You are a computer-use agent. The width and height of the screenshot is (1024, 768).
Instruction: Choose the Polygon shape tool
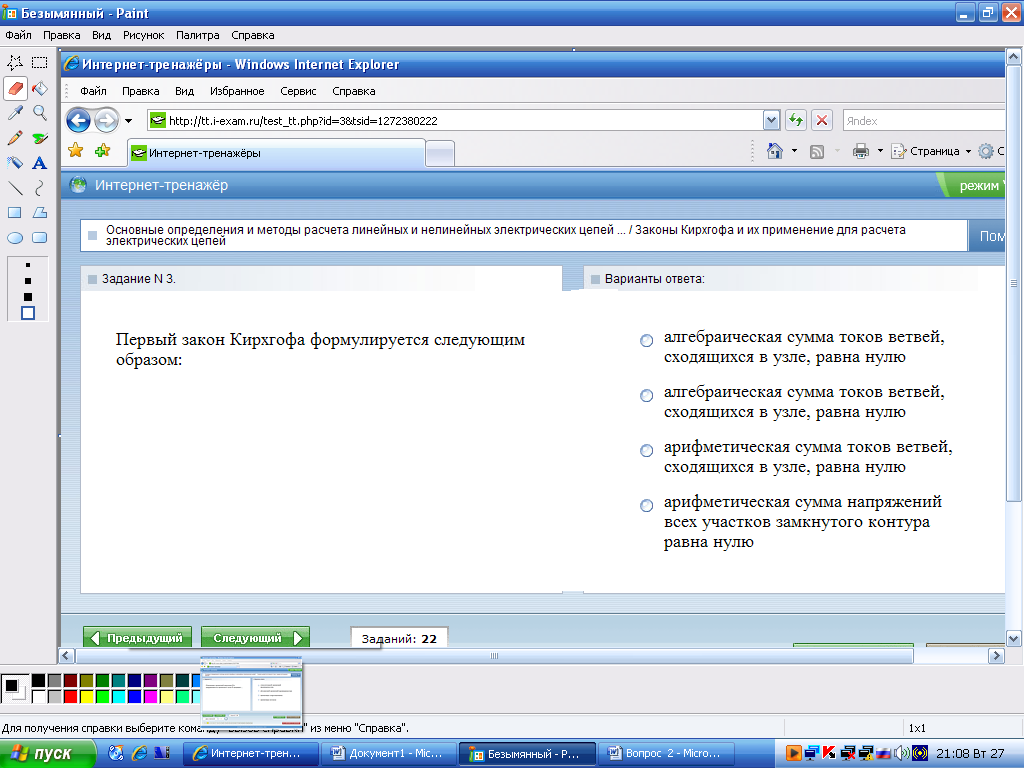pyautogui.click(x=40, y=213)
